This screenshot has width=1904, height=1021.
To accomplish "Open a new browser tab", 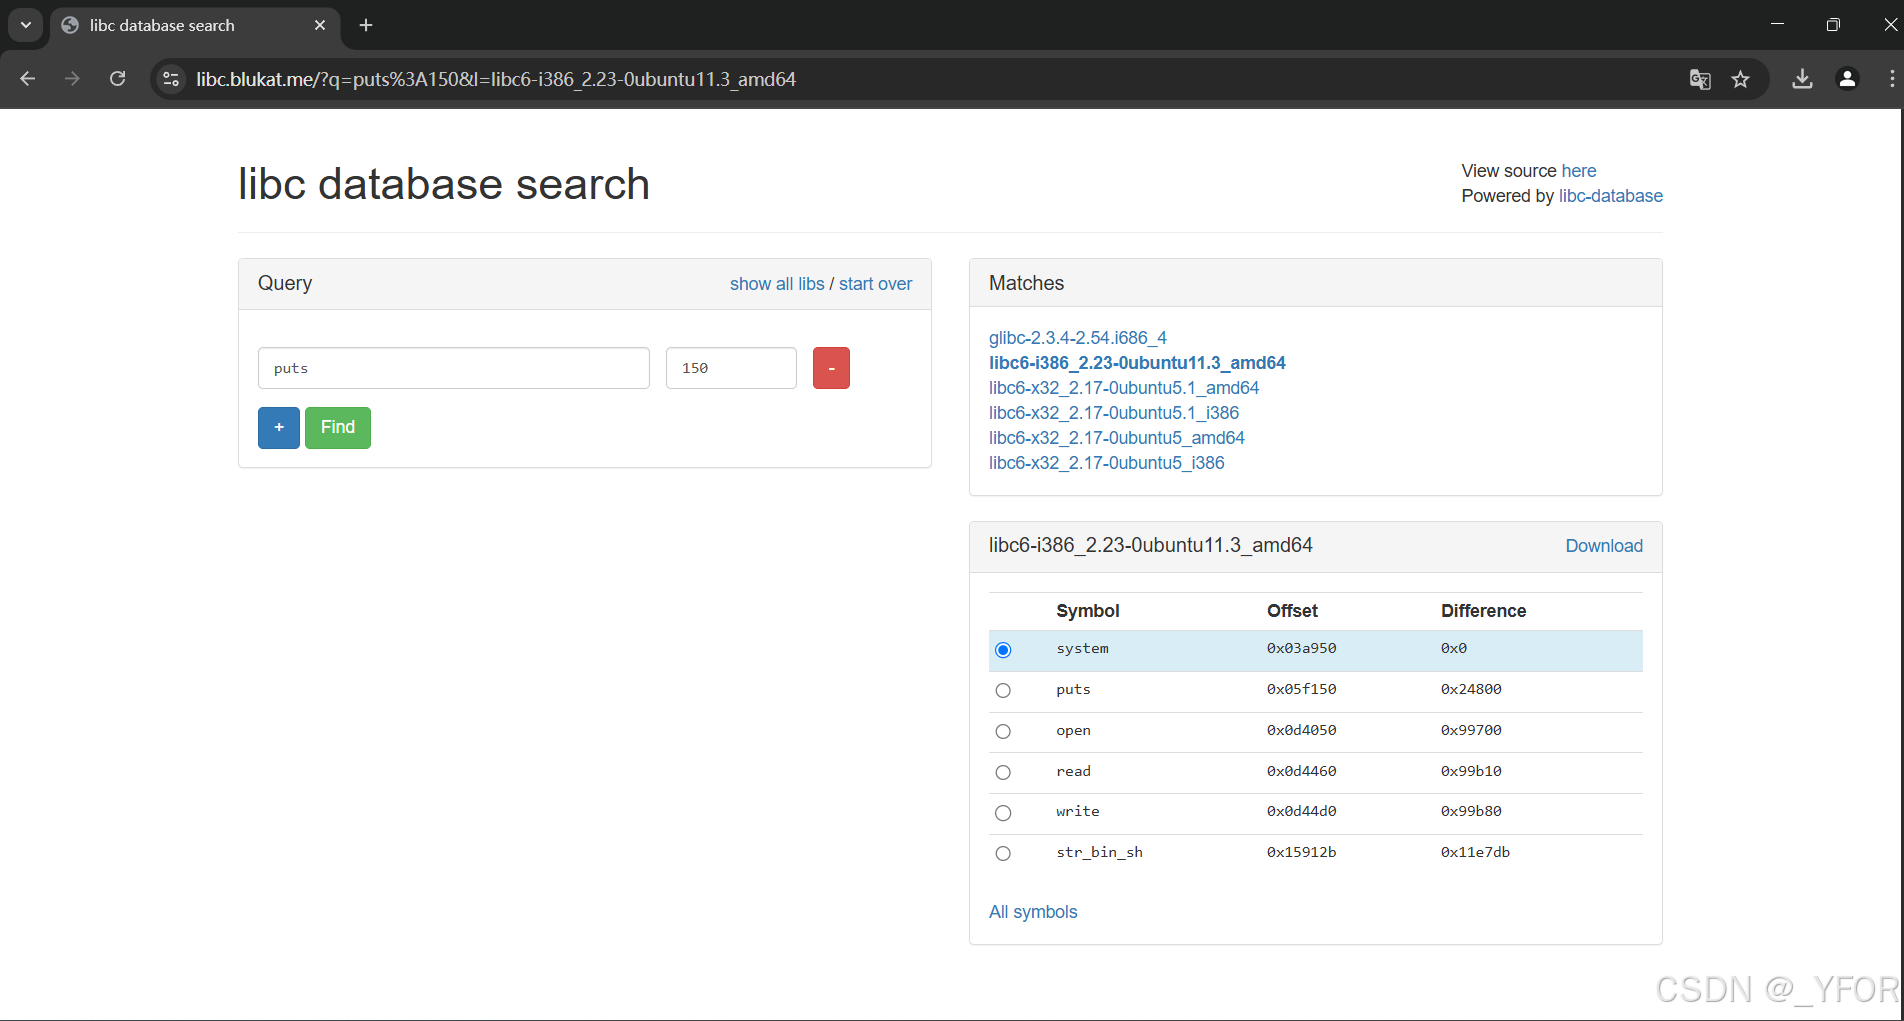I will point(365,25).
